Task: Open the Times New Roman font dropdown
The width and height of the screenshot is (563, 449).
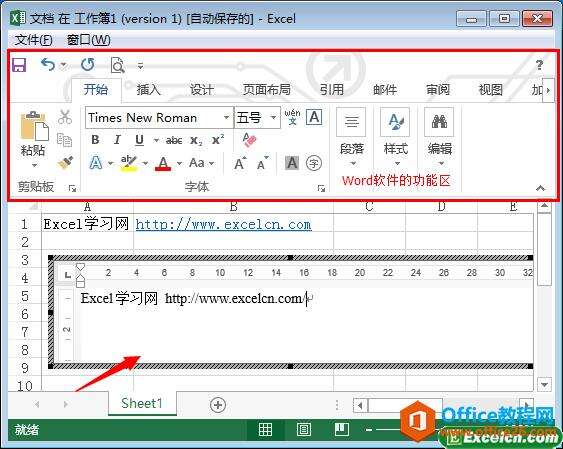Action: [x=227, y=117]
